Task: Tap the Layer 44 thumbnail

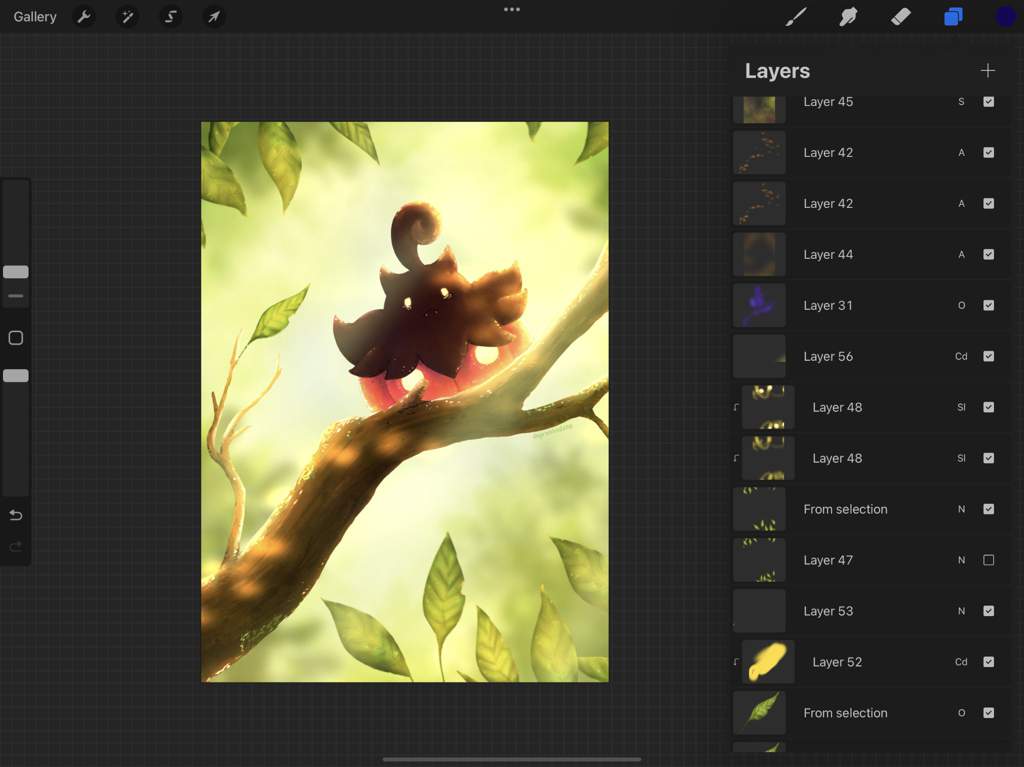Action: coord(759,254)
